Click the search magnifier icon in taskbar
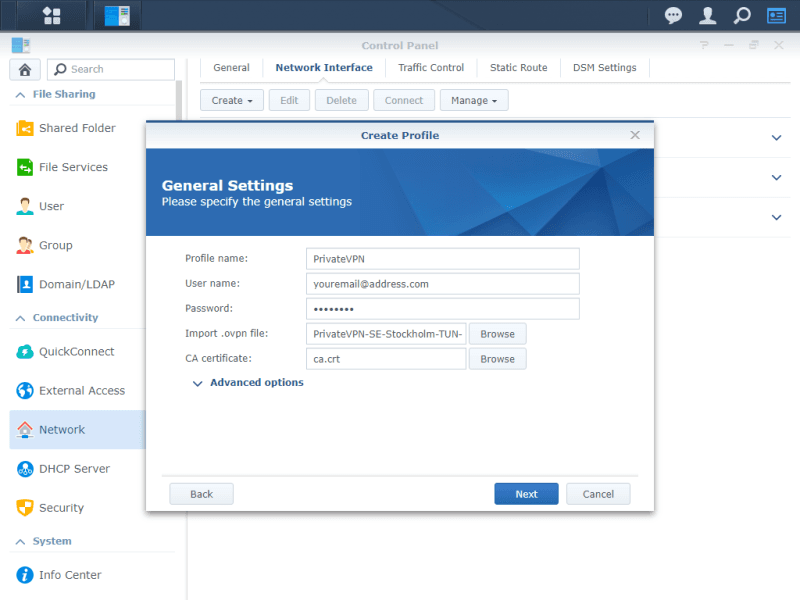The image size is (800, 600). click(x=741, y=15)
